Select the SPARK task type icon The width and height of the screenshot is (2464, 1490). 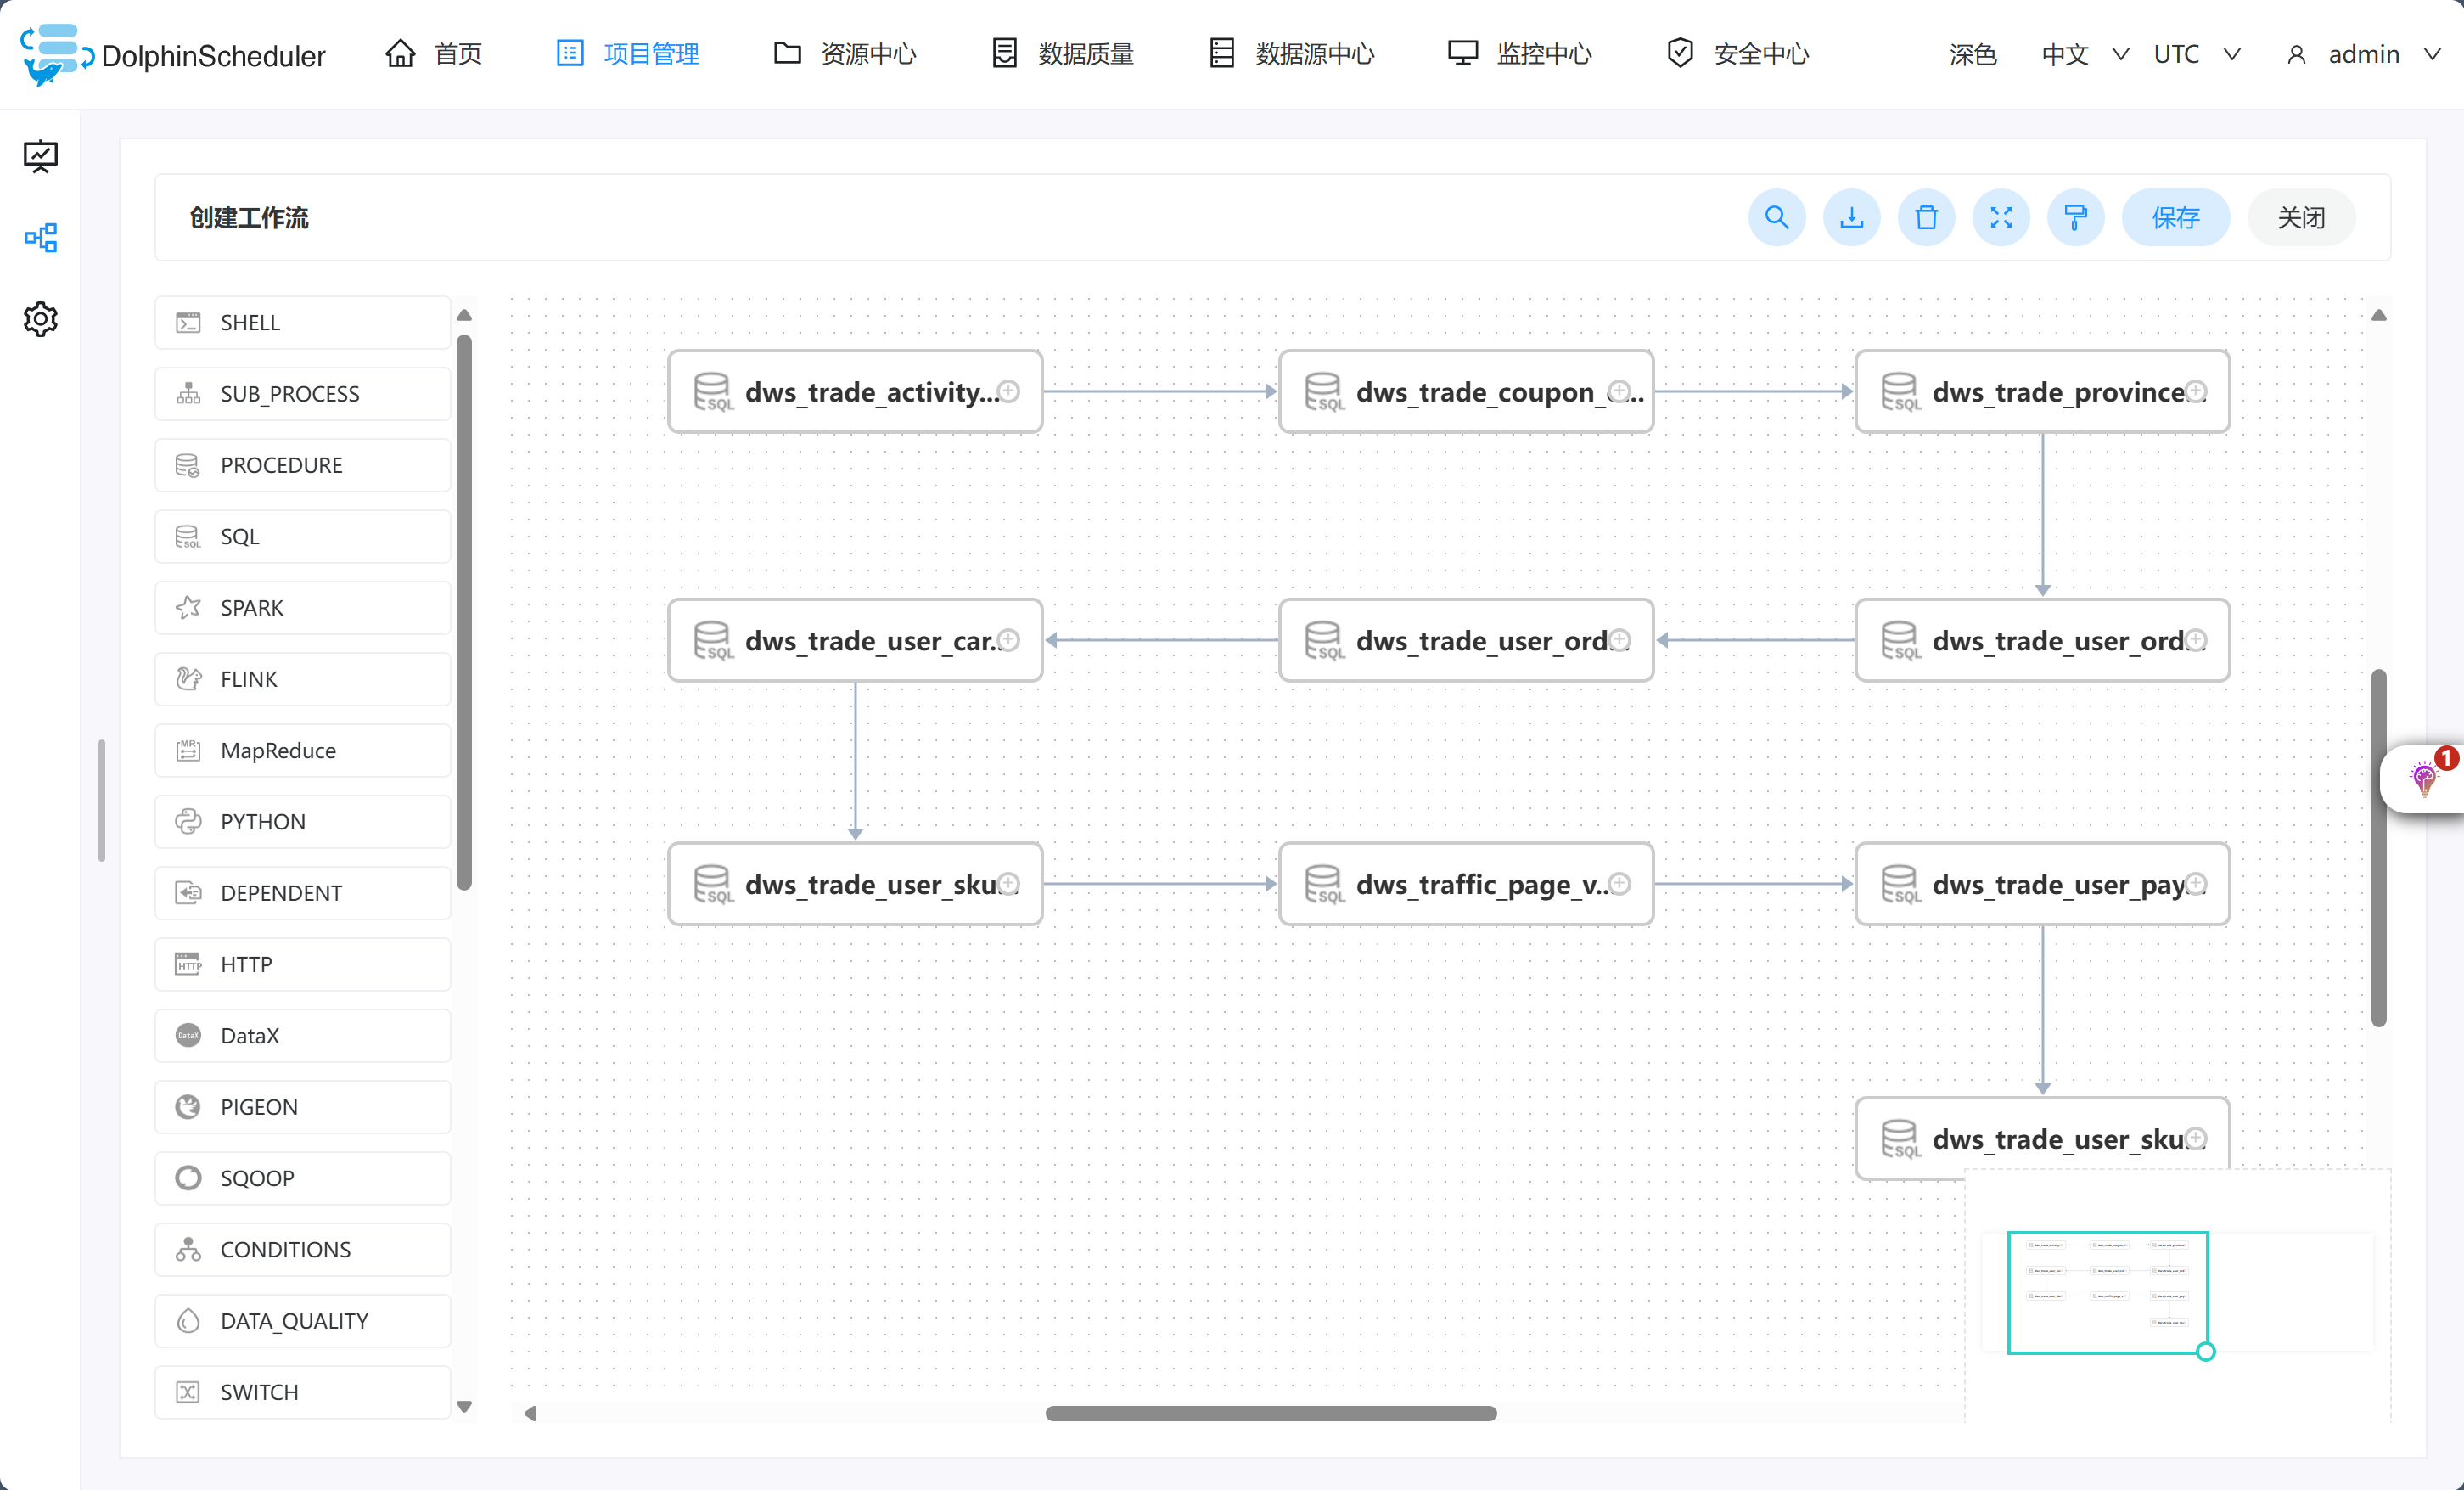point(188,606)
